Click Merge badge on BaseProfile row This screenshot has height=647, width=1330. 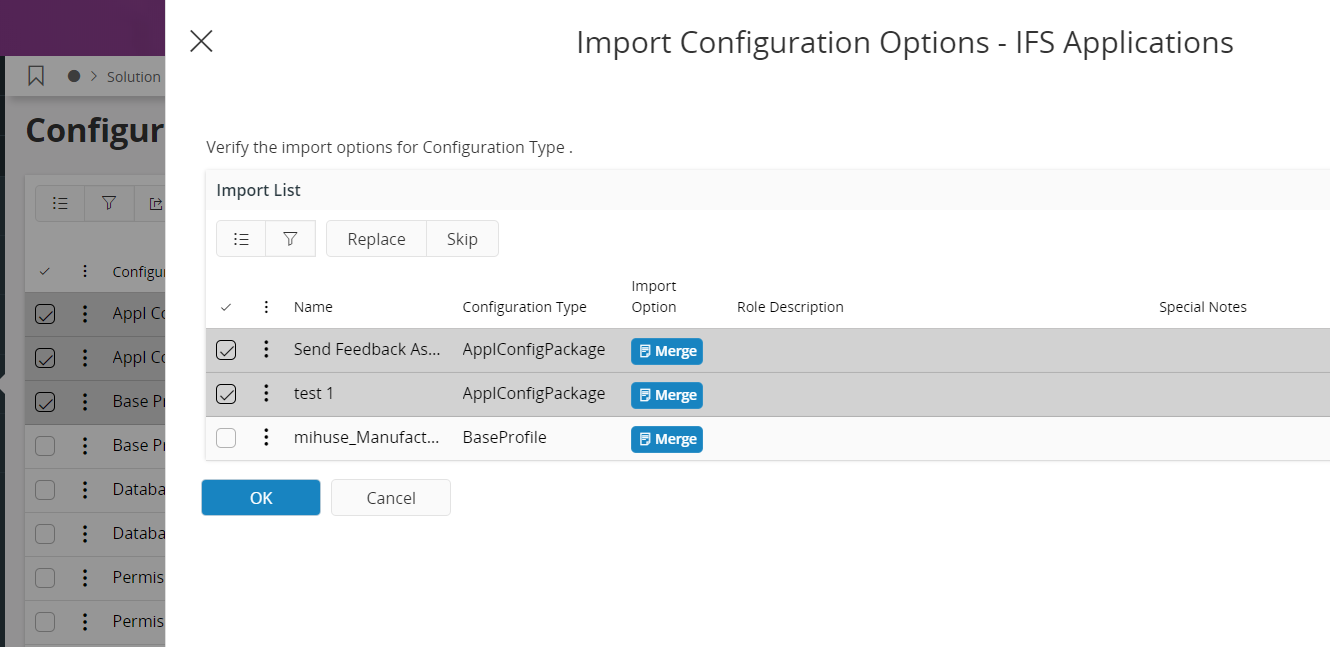coord(666,439)
